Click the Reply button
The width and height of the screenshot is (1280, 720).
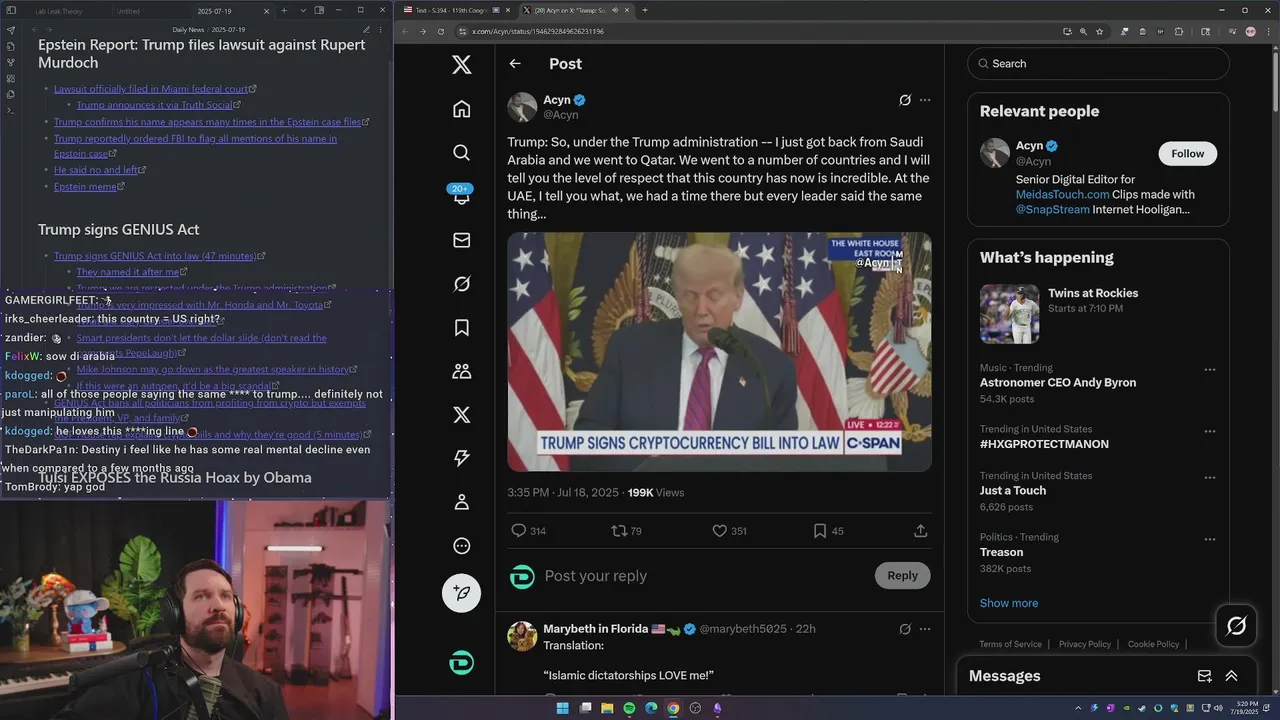tap(902, 575)
